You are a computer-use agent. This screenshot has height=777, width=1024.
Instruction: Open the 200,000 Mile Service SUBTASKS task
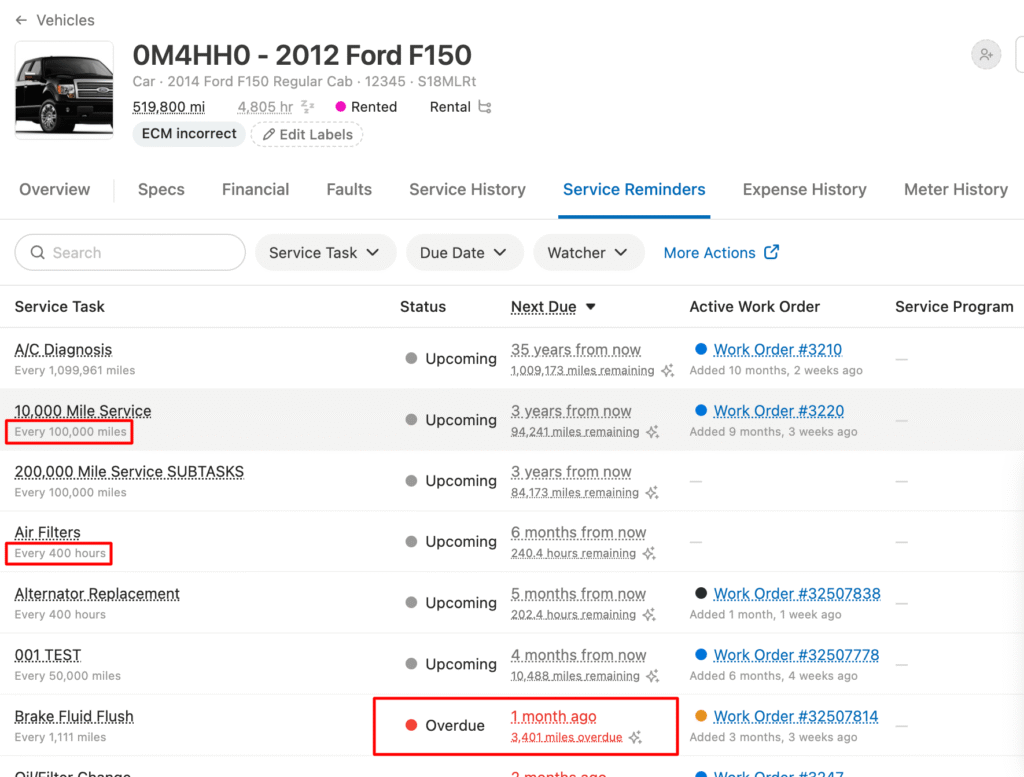tap(129, 471)
